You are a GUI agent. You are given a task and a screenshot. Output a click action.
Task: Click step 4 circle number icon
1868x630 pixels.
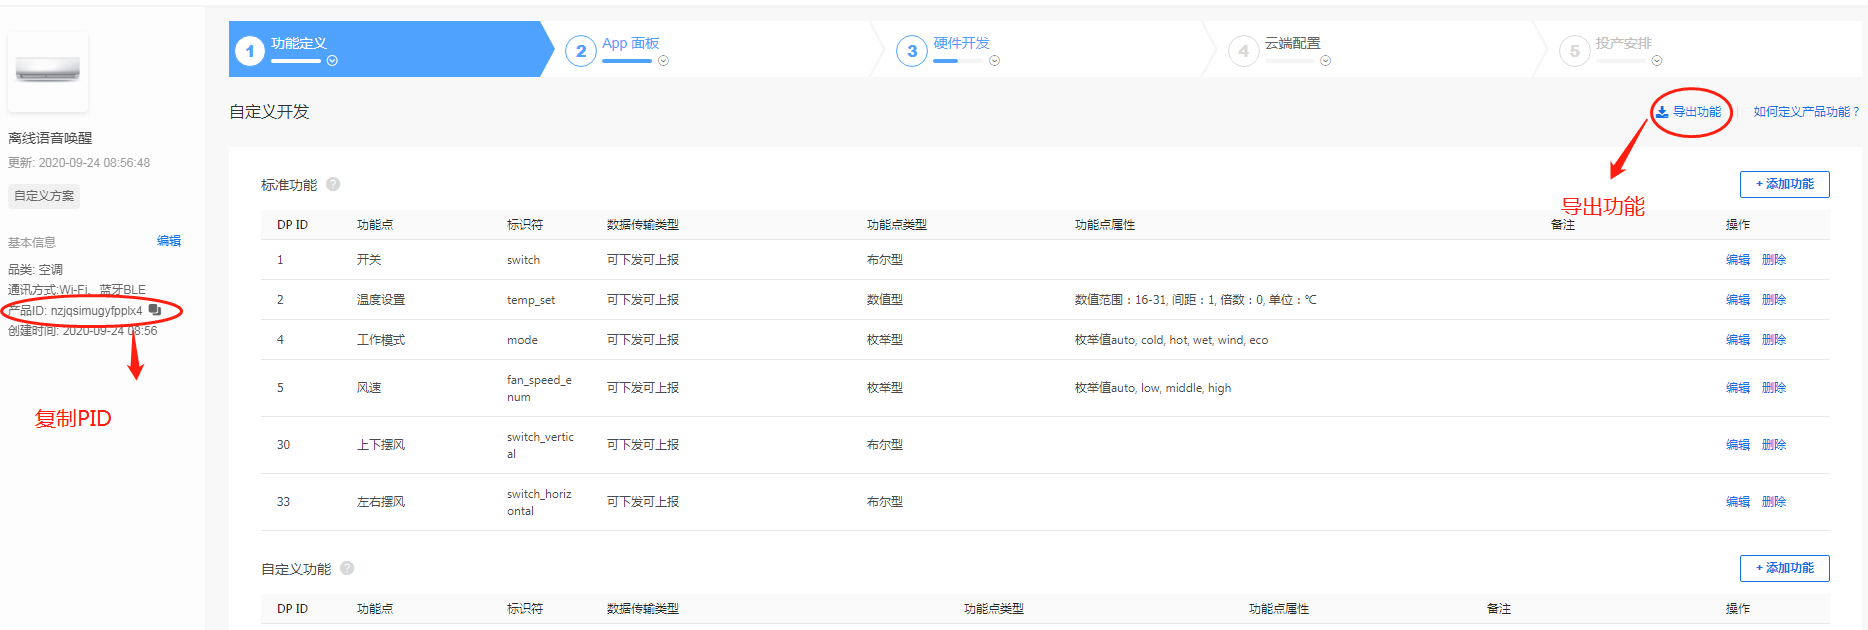(x=1243, y=51)
